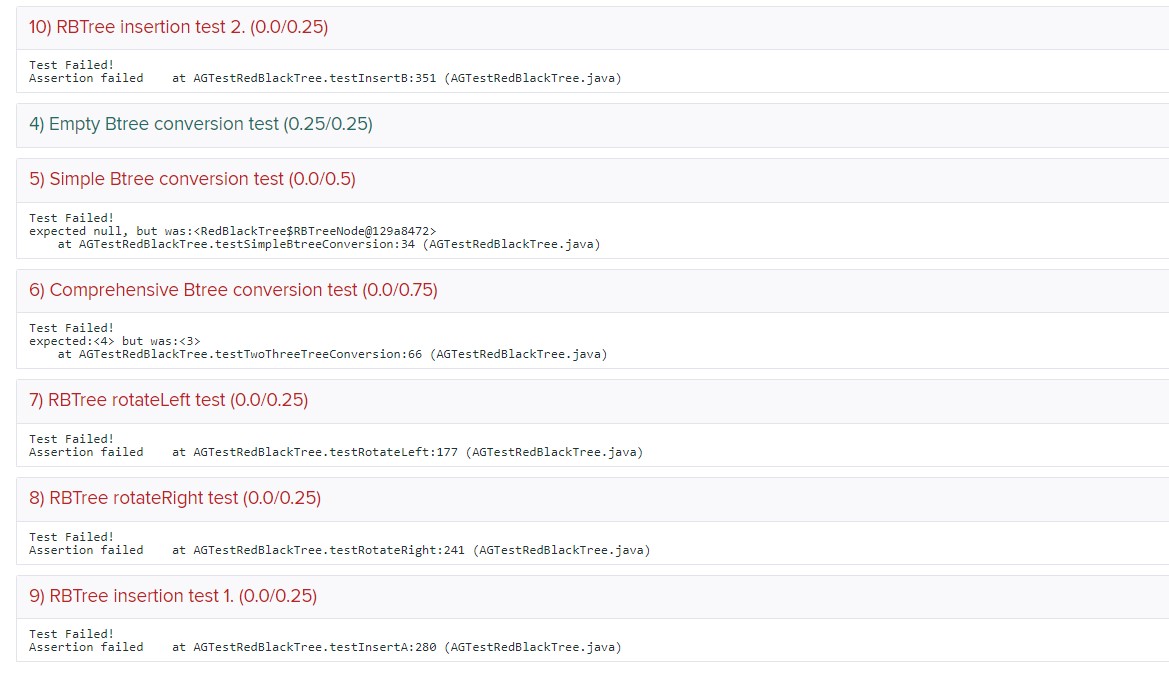
Task: Toggle the RBTree insertion test 1 header
Action: click(x=173, y=596)
